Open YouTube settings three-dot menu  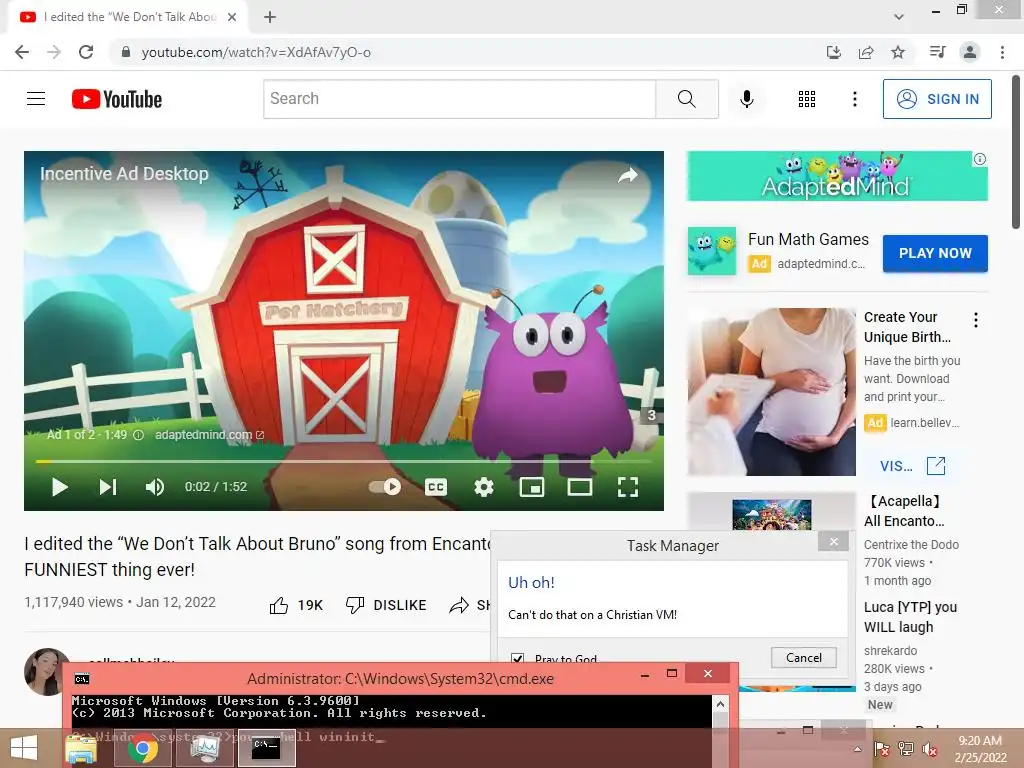click(855, 99)
